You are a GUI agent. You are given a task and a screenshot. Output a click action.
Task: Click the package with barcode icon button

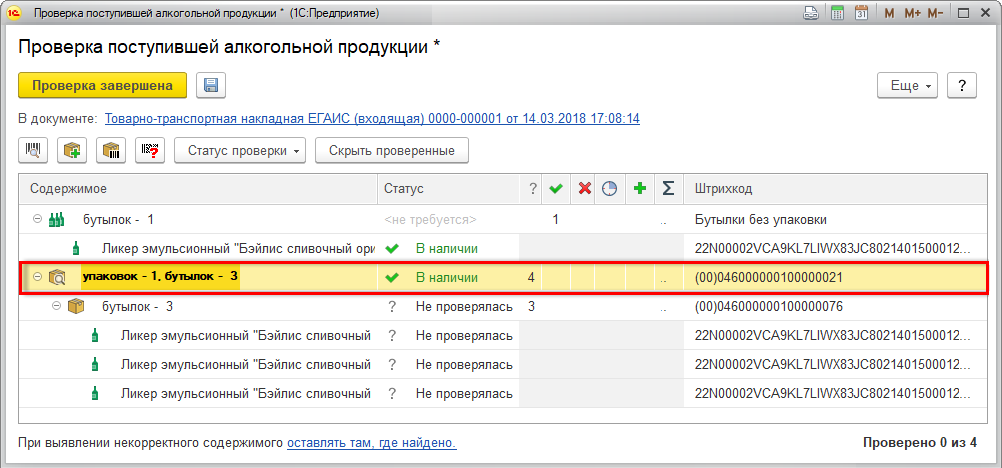pyautogui.click(x=111, y=151)
